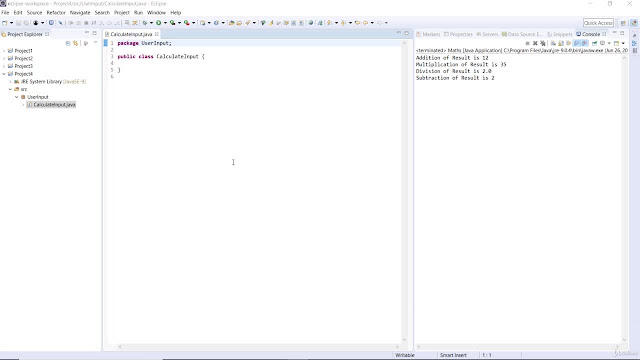640x360 pixels.
Task: Open the Navigate menu
Action: pos(80,13)
